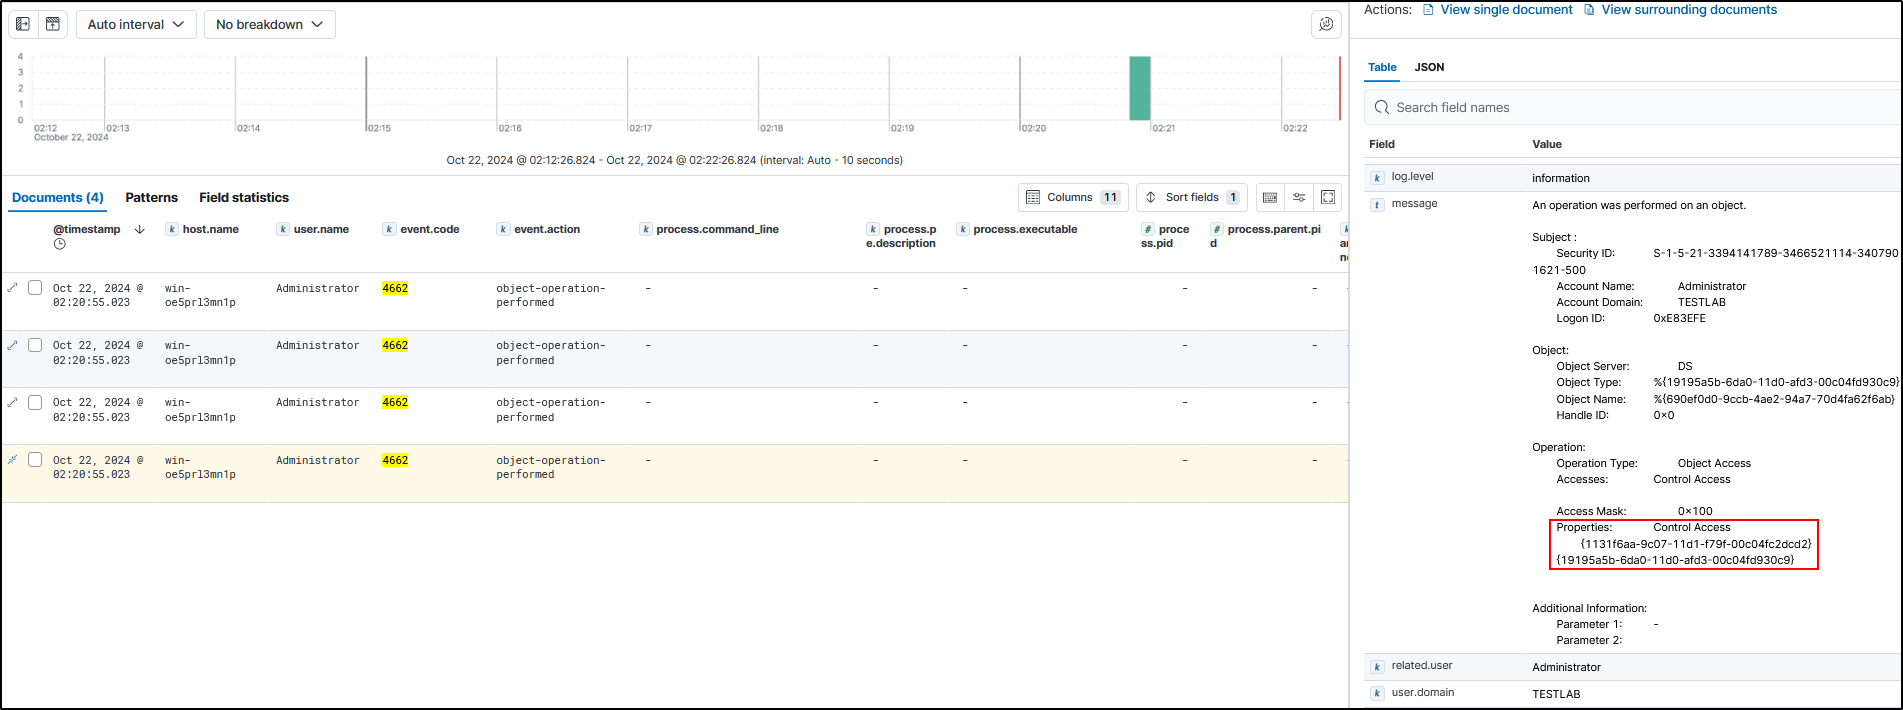Click View single document link
This screenshot has width=1903, height=710.
point(1505,10)
